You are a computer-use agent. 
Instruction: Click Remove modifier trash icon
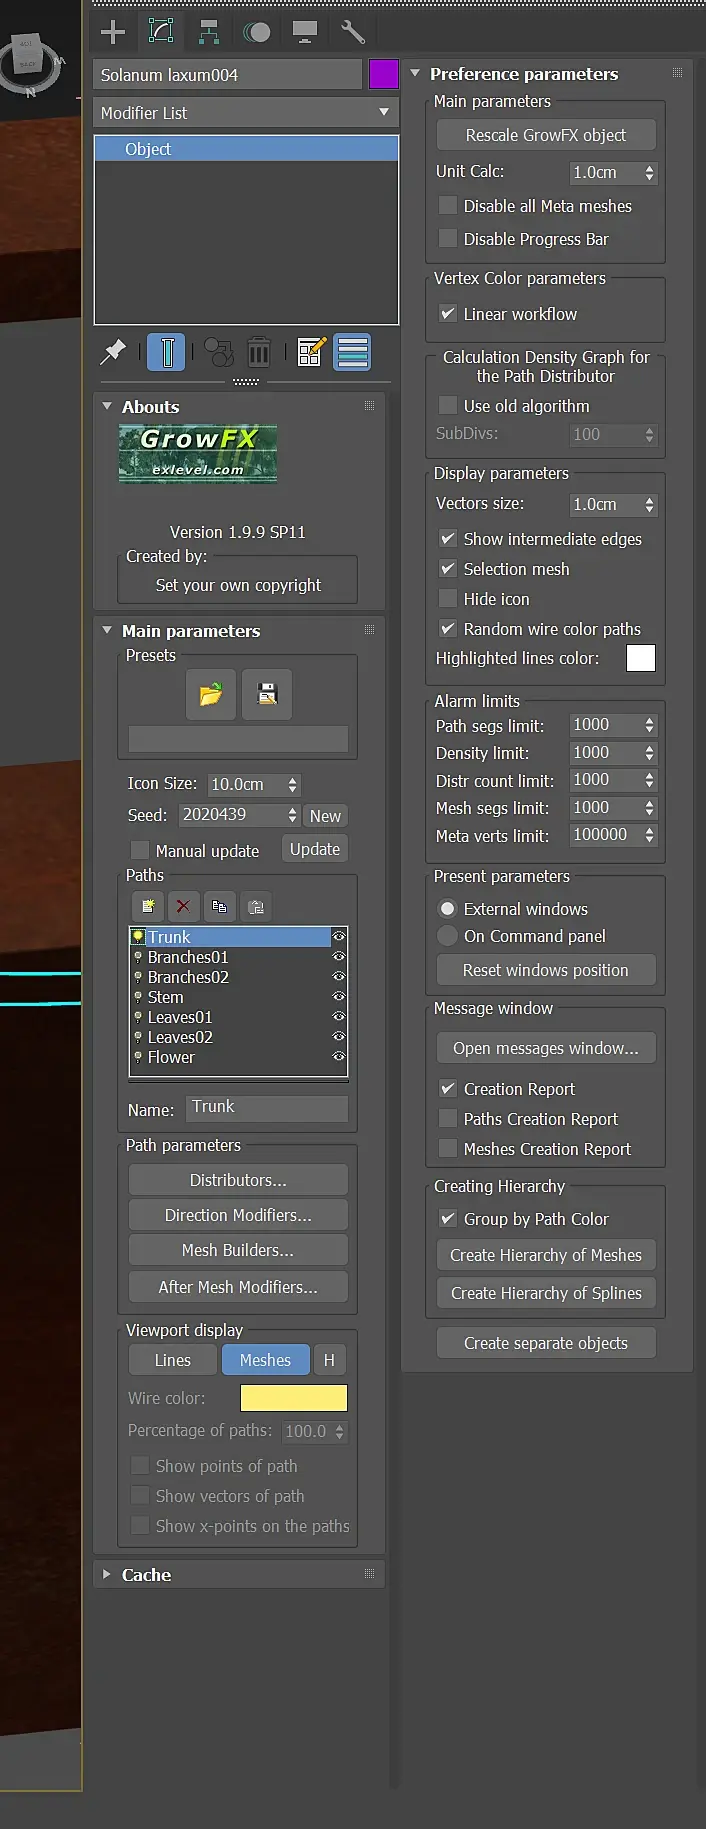point(259,352)
